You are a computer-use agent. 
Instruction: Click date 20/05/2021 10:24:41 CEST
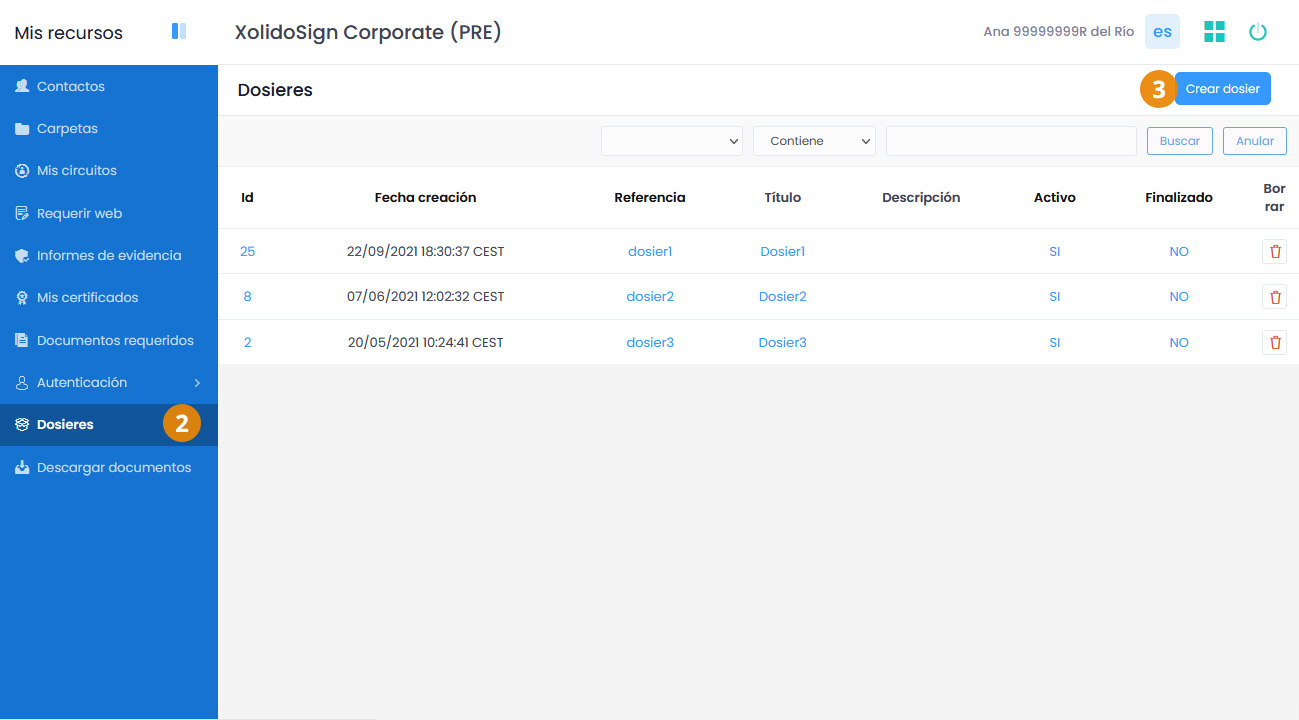point(425,342)
